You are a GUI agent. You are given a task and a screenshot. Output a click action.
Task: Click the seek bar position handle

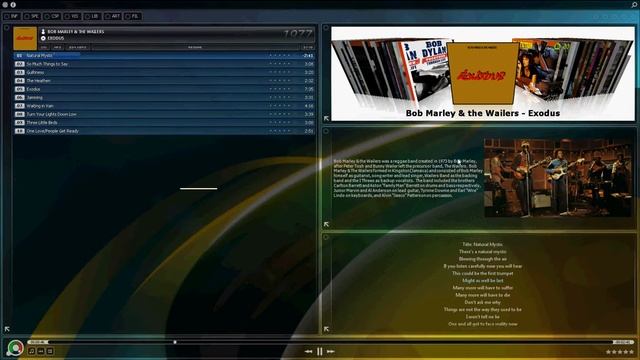click(175, 342)
